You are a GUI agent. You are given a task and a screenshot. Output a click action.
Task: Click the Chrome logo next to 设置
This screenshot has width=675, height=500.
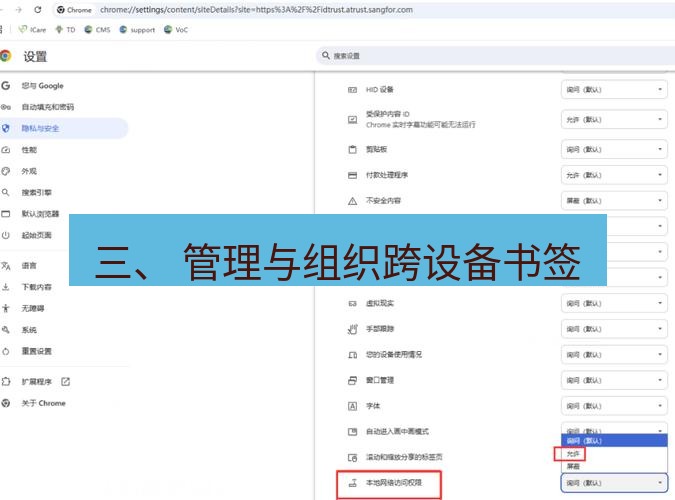[5, 56]
